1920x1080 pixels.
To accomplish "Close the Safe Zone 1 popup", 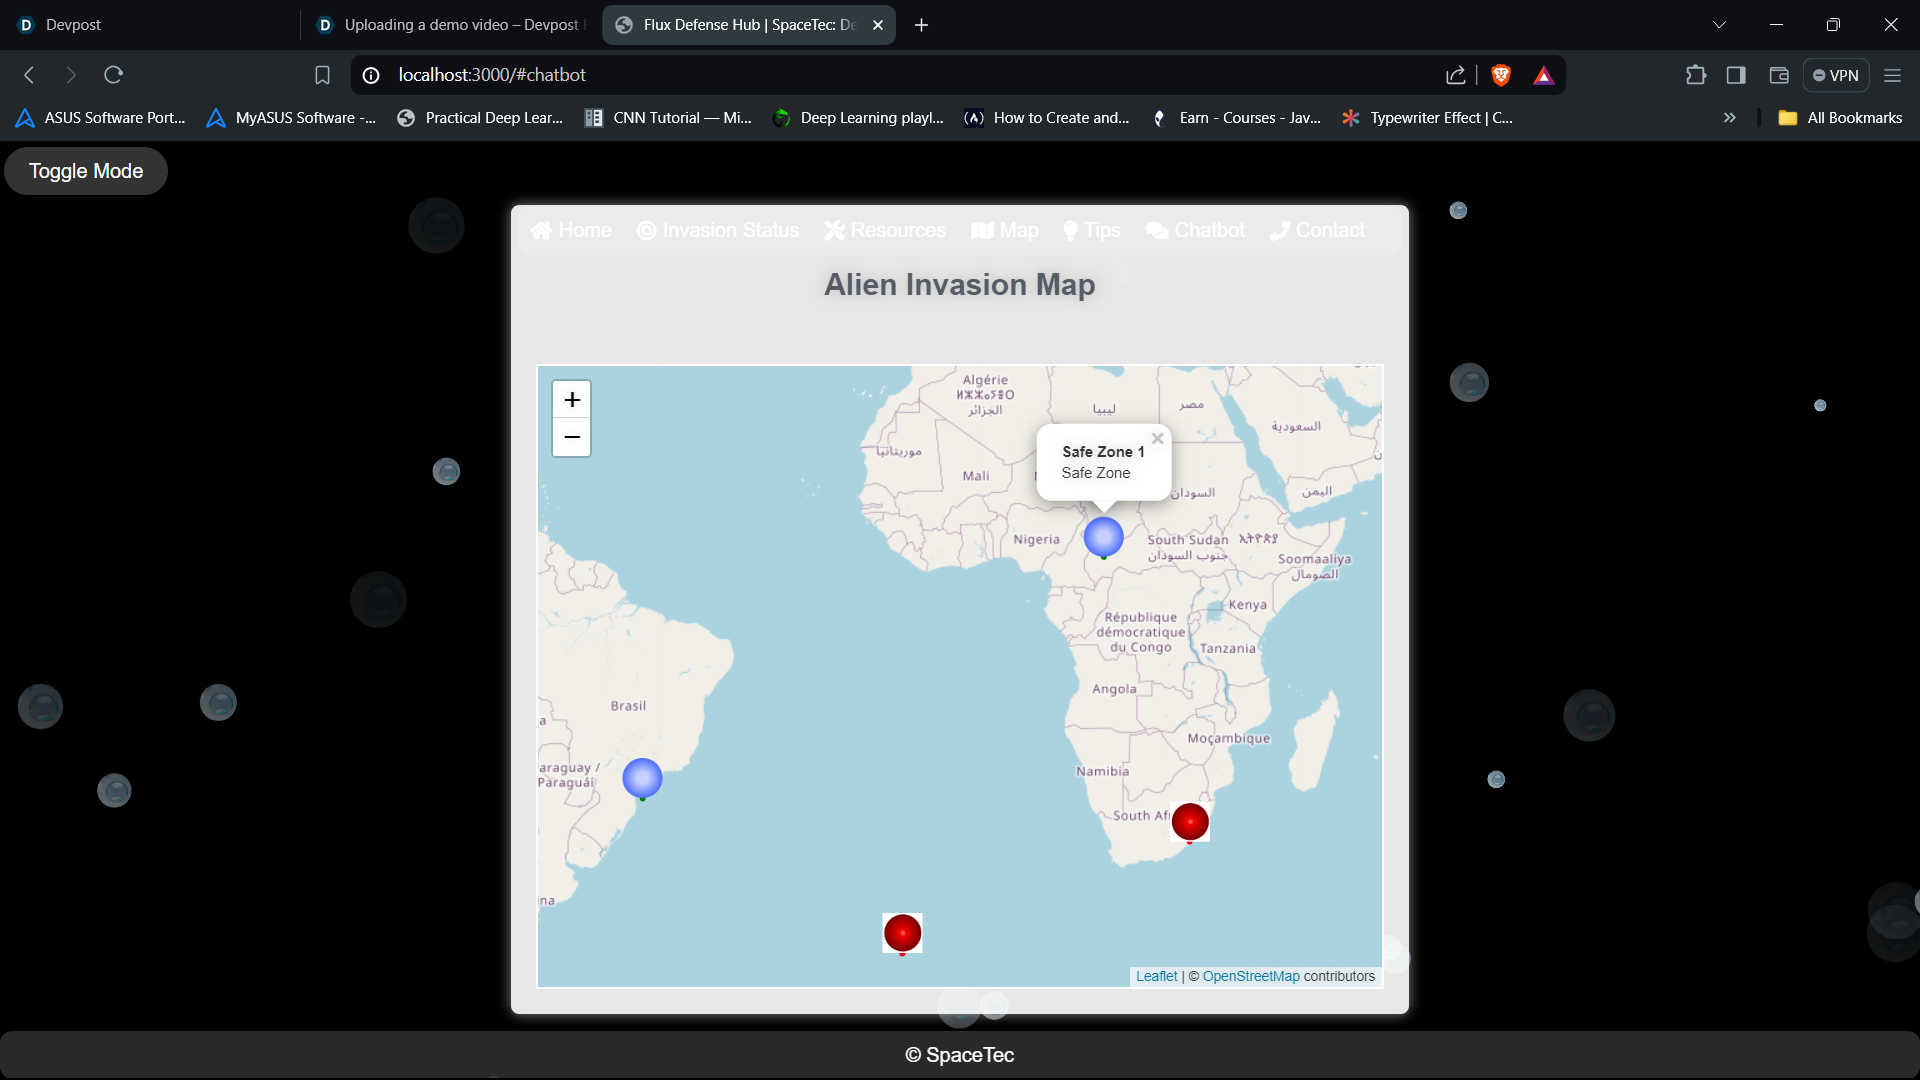I will coord(1157,439).
